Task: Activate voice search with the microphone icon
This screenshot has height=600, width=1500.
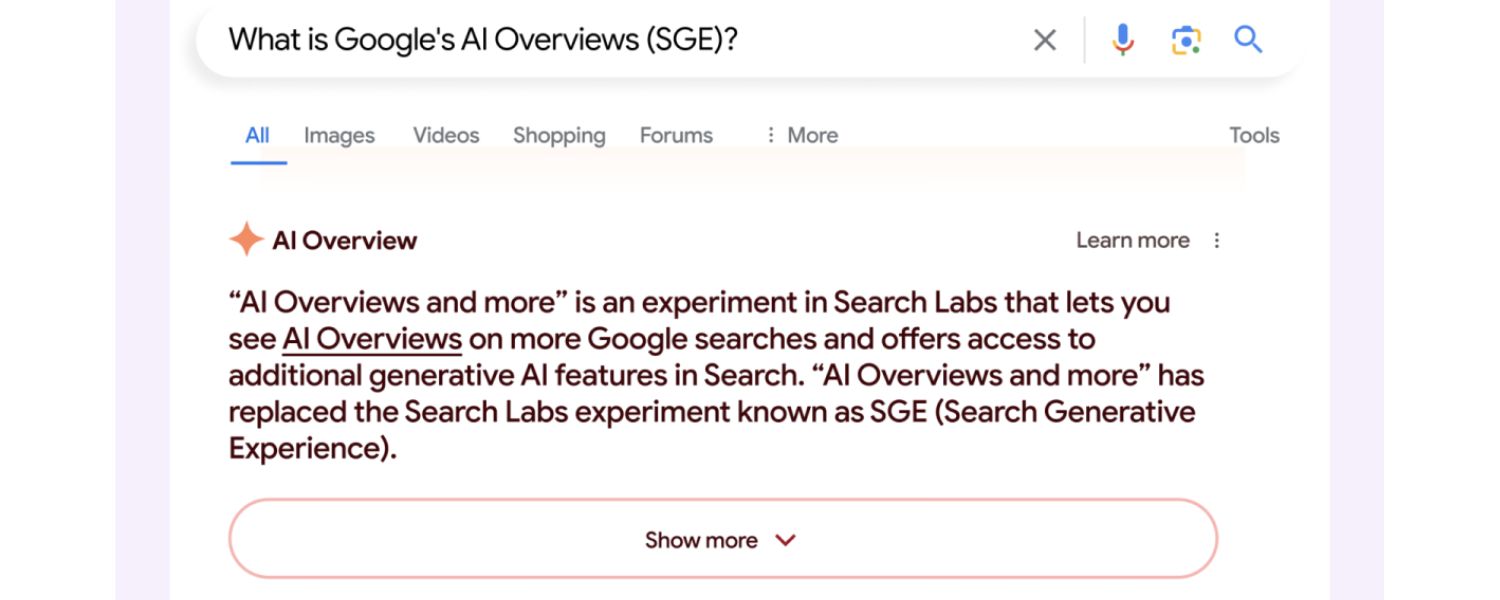Action: click(x=1123, y=40)
